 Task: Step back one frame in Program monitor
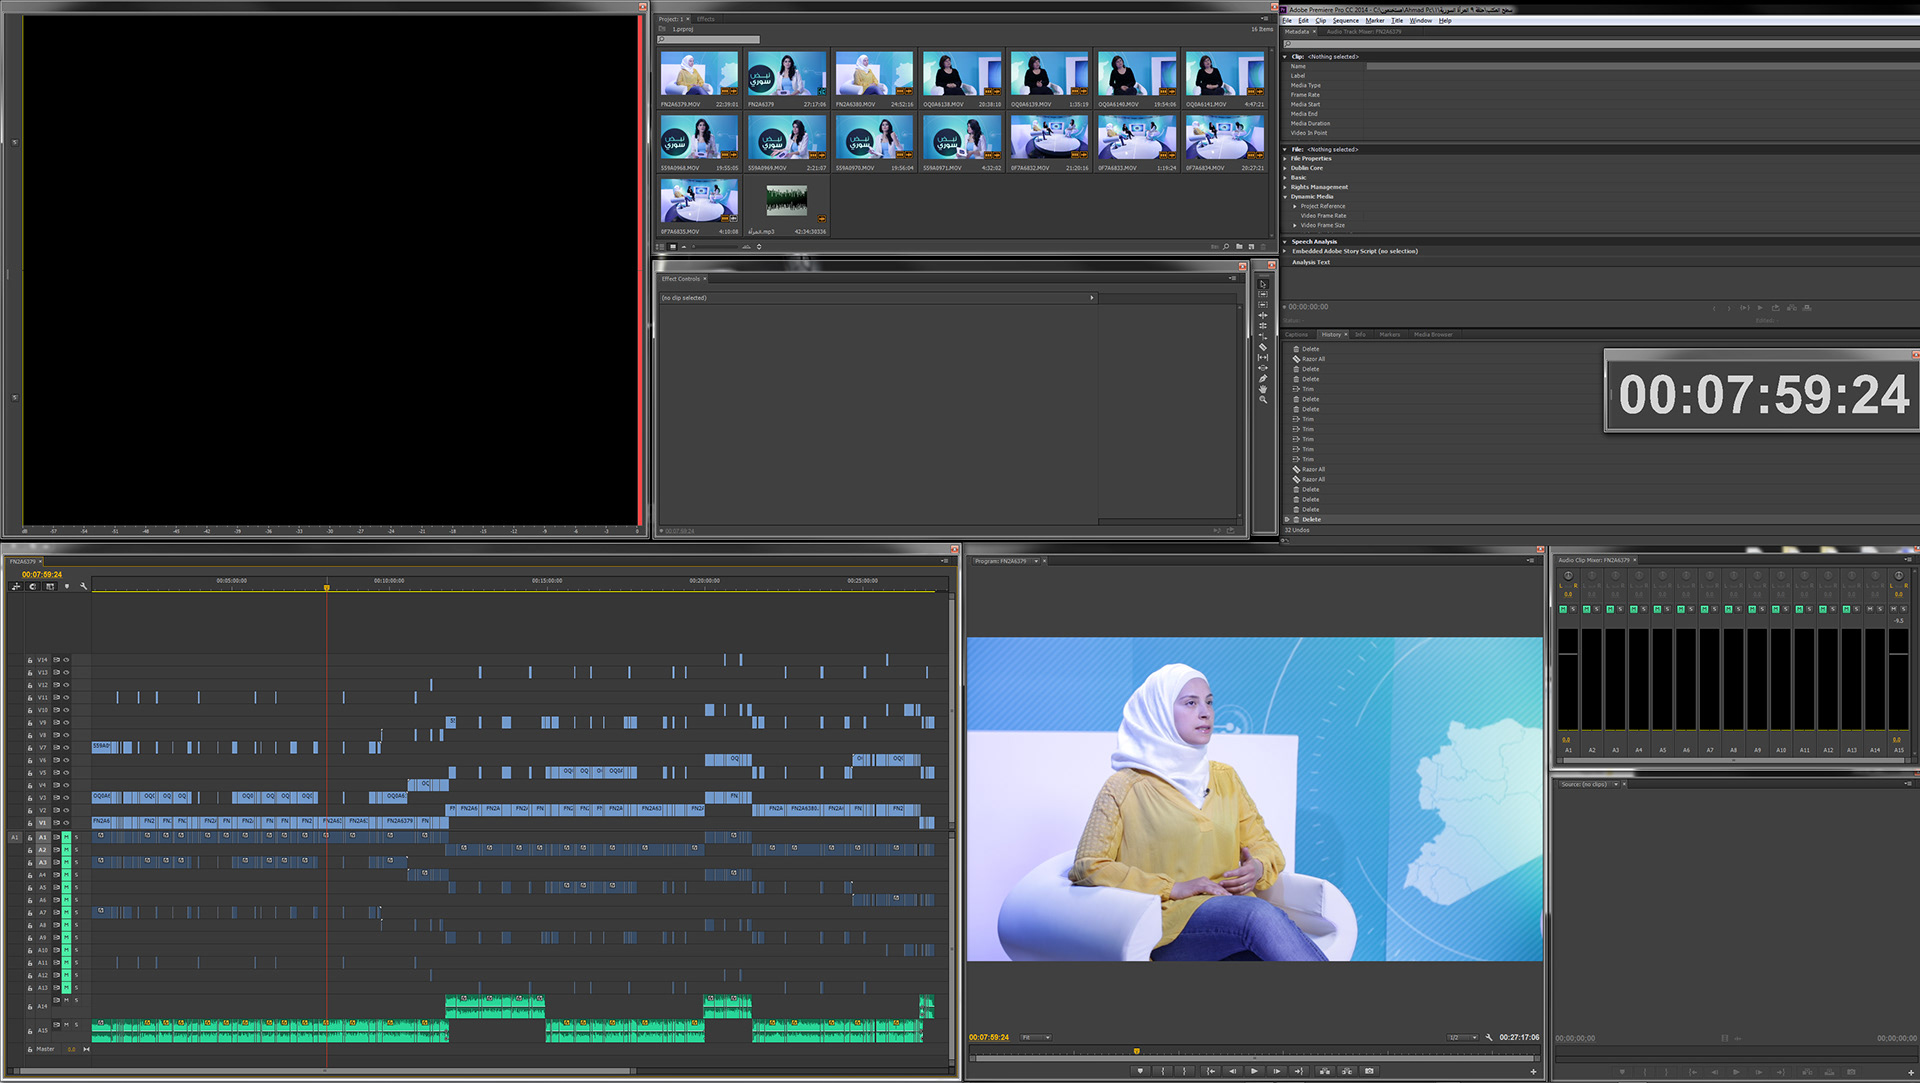[x=1232, y=1071]
